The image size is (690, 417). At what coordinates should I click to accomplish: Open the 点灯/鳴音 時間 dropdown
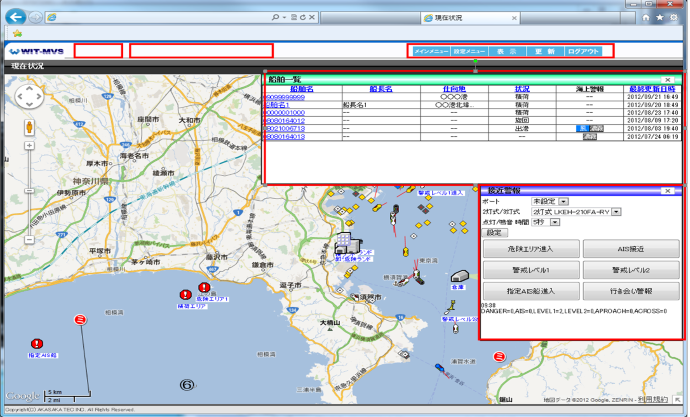(x=546, y=222)
